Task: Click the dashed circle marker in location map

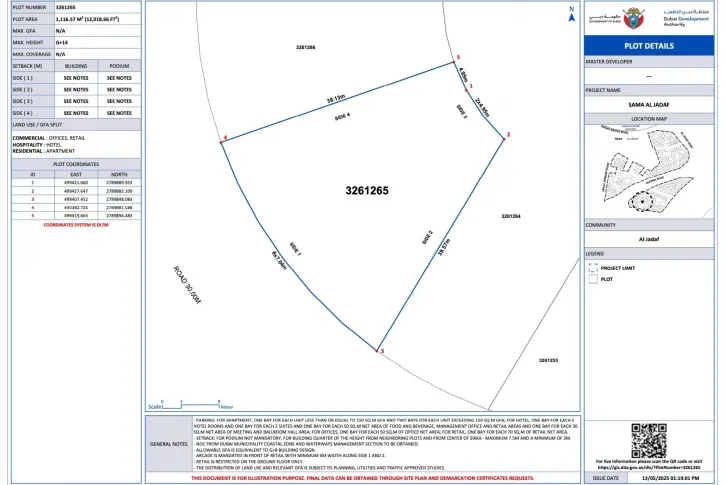Action: click(x=640, y=201)
